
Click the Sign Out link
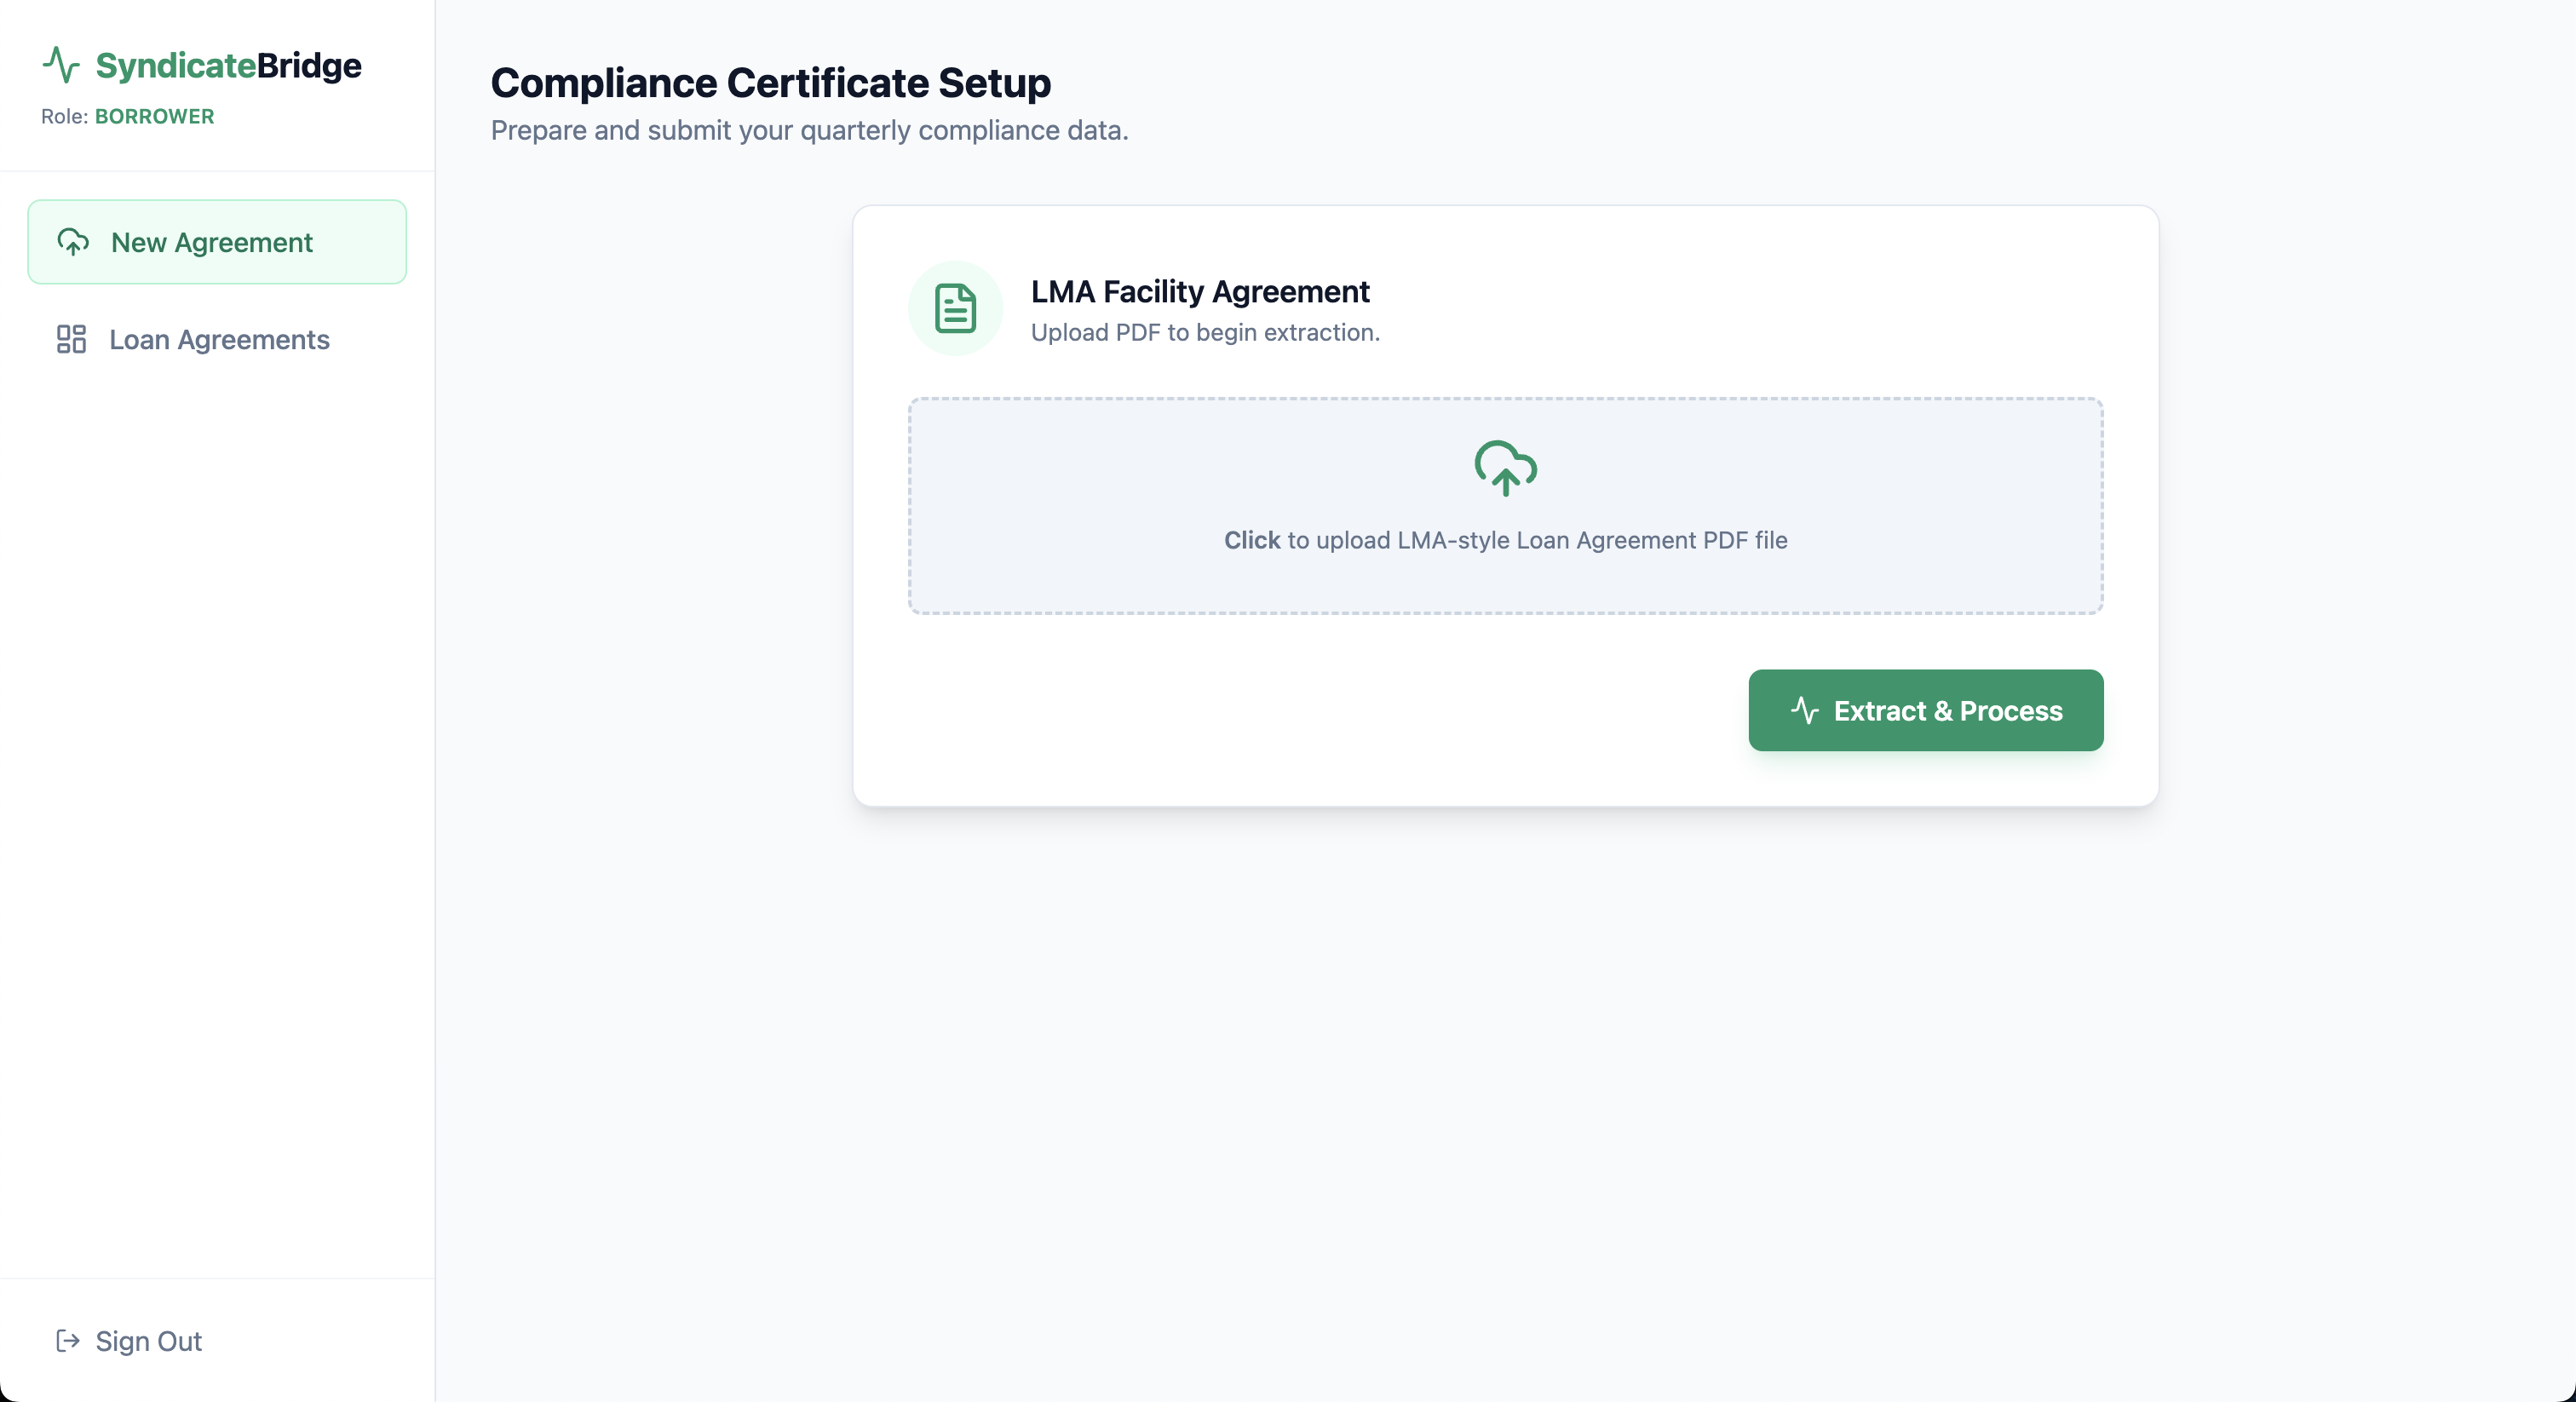pyautogui.click(x=148, y=1340)
